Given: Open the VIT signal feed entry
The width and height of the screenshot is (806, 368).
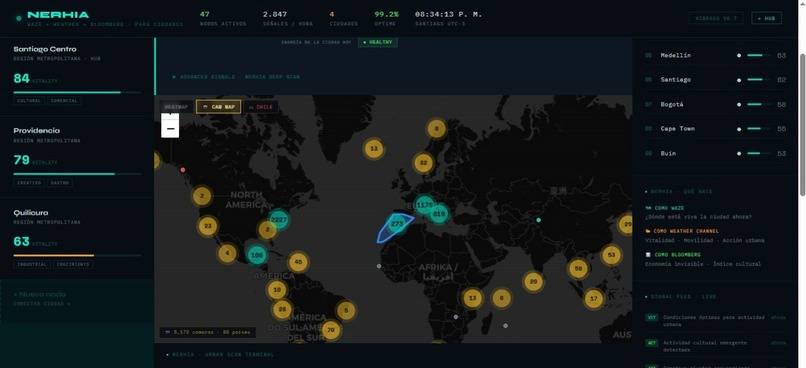Looking at the screenshot, I should (x=716, y=321).
